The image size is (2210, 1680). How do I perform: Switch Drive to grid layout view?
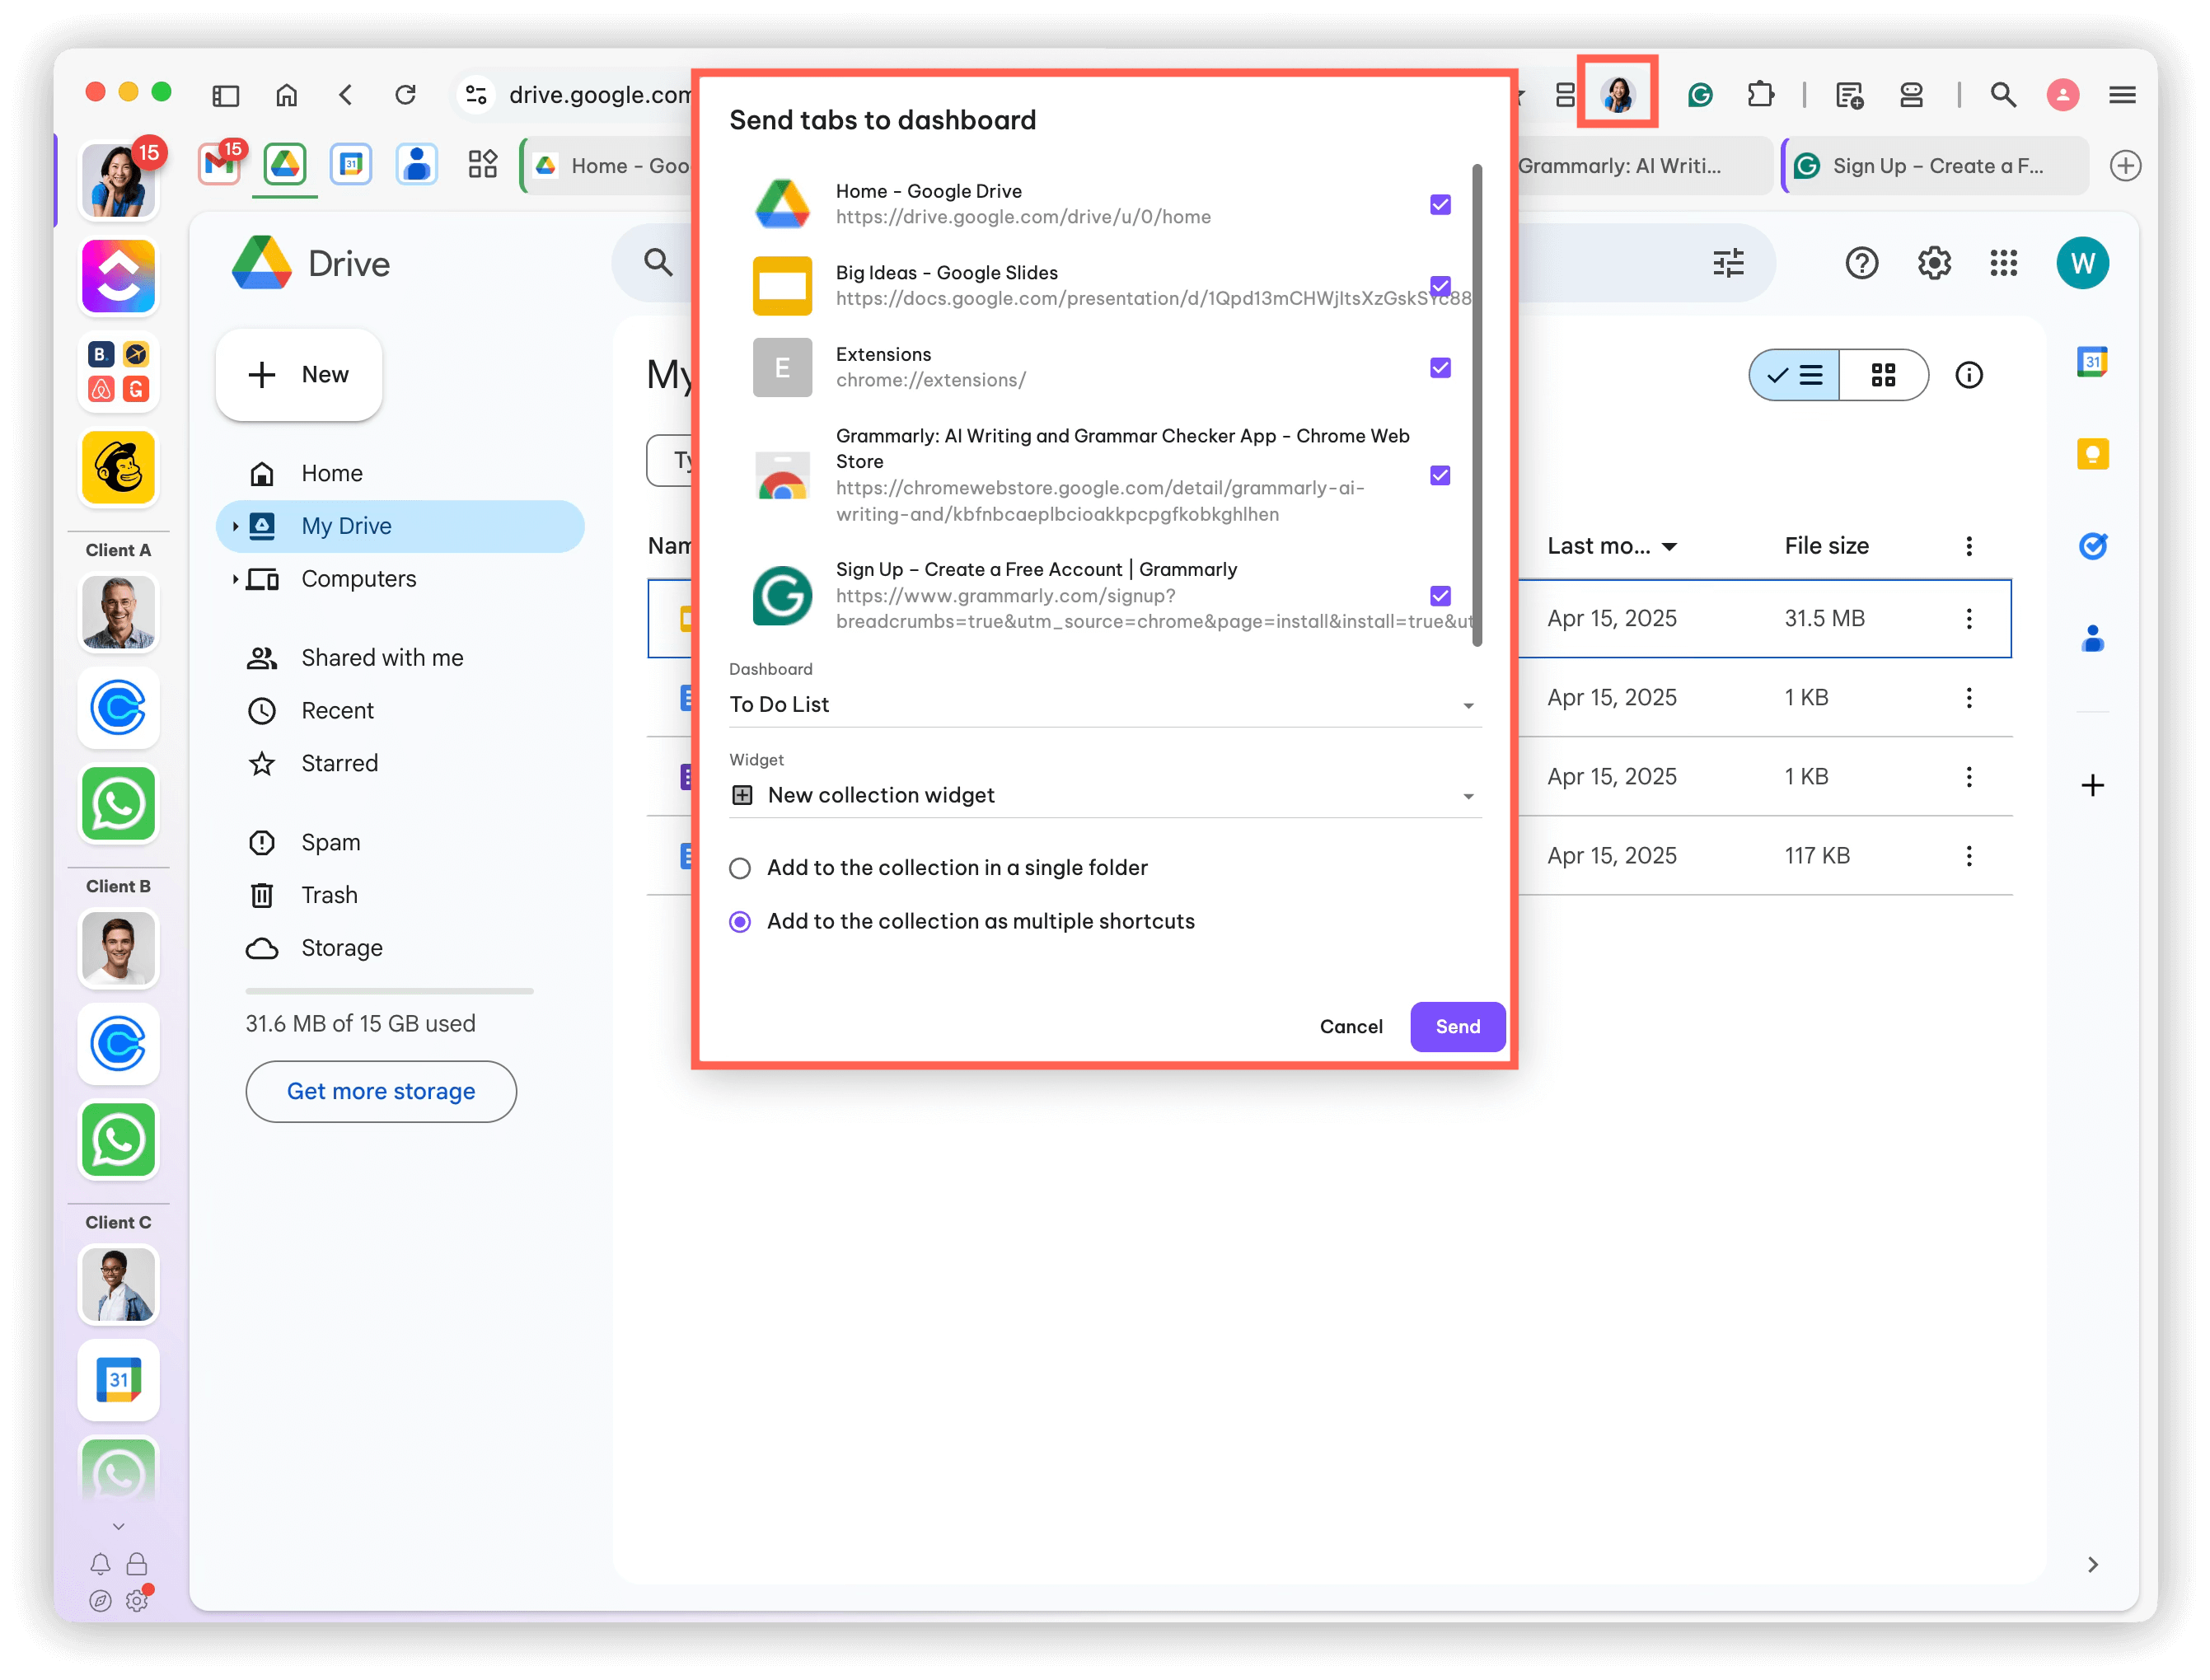click(1883, 375)
